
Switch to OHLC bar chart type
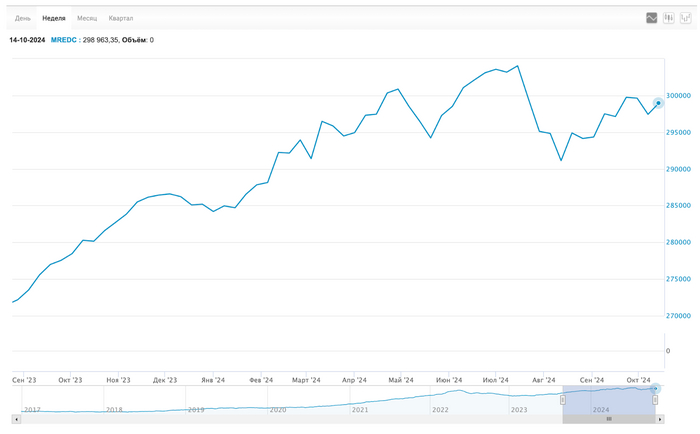tap(685, 18)
